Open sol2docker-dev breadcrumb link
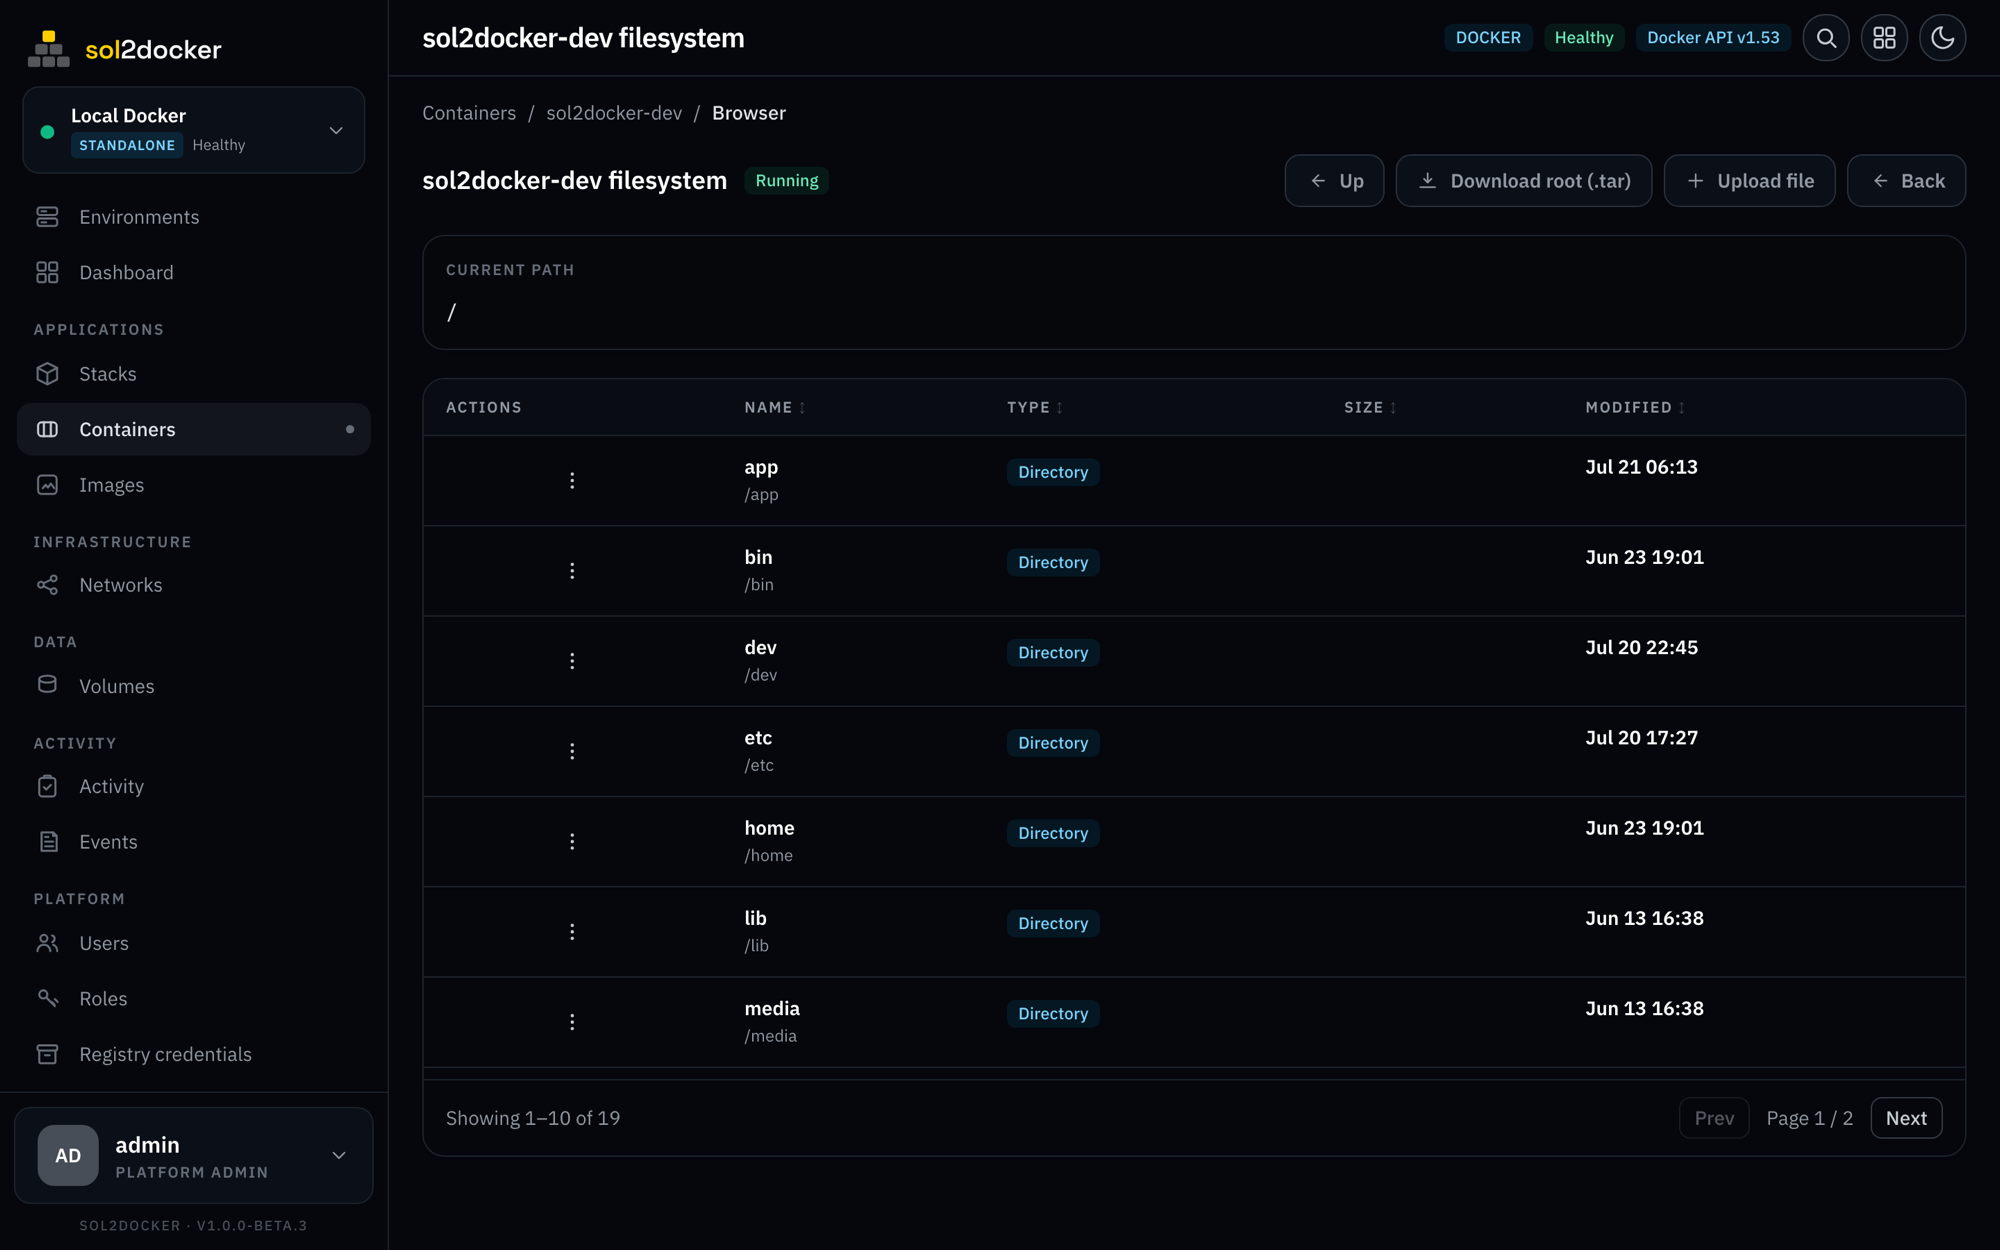The width and height of the screenshot is (2000, 1250). (614, 113)
